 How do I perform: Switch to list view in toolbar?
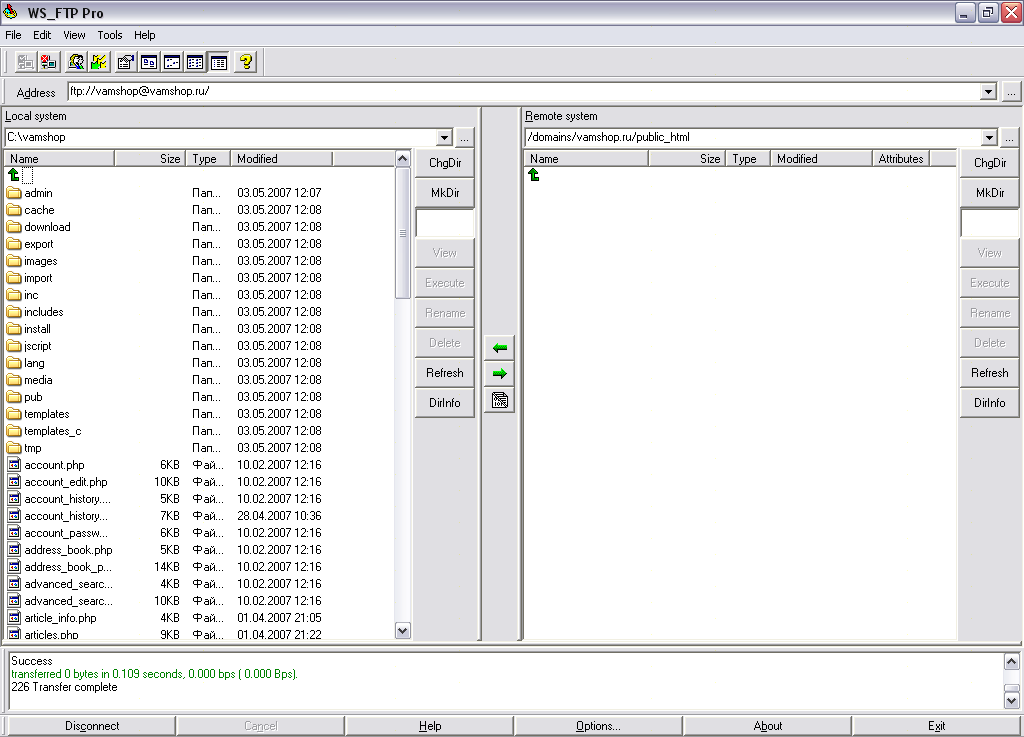195,62
